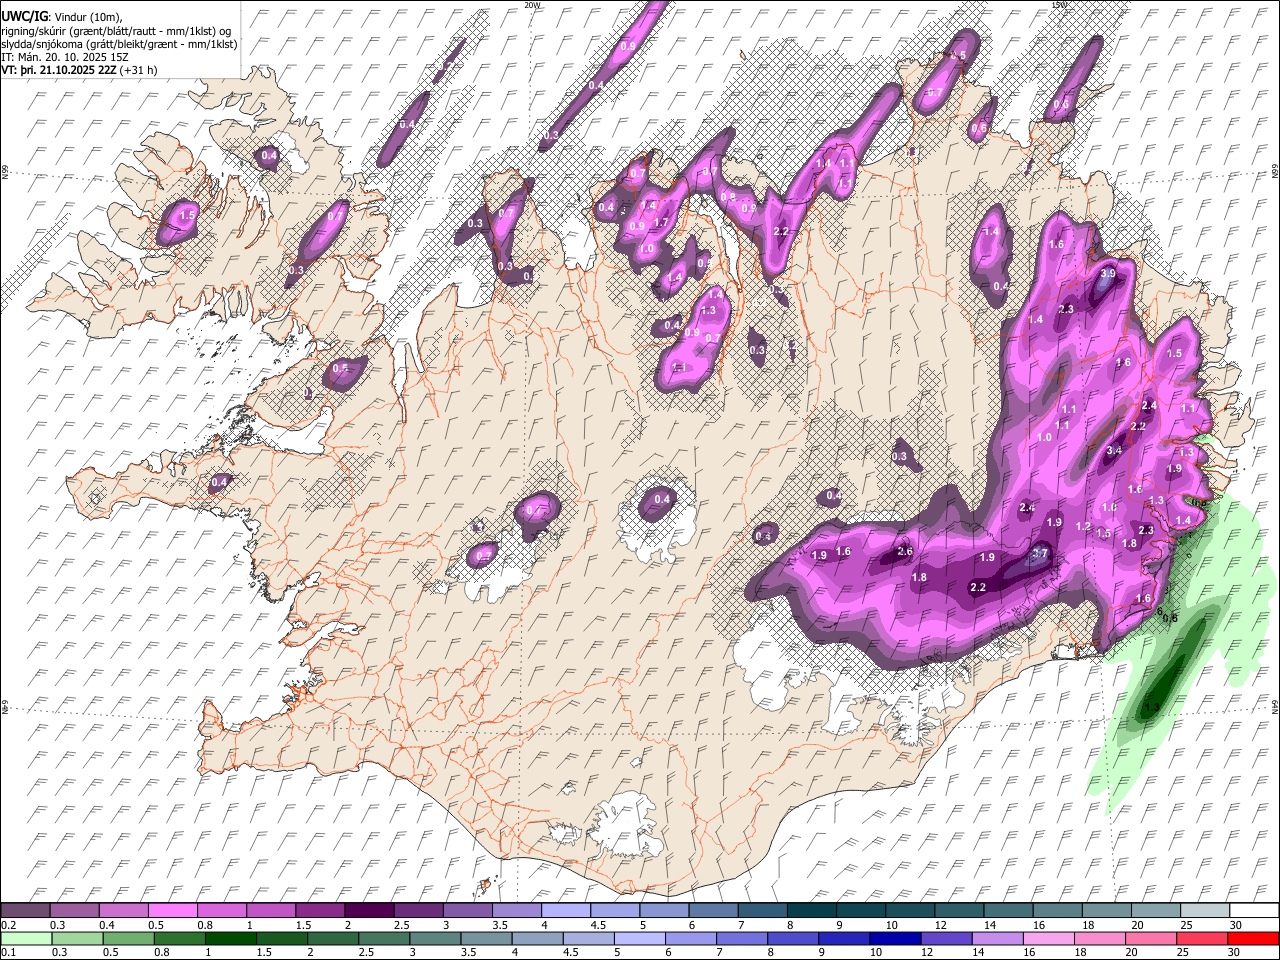Click the 'VT: þri. 21.10.2025 22Z' valid time

pyautogui.click(x=59, y=70)
